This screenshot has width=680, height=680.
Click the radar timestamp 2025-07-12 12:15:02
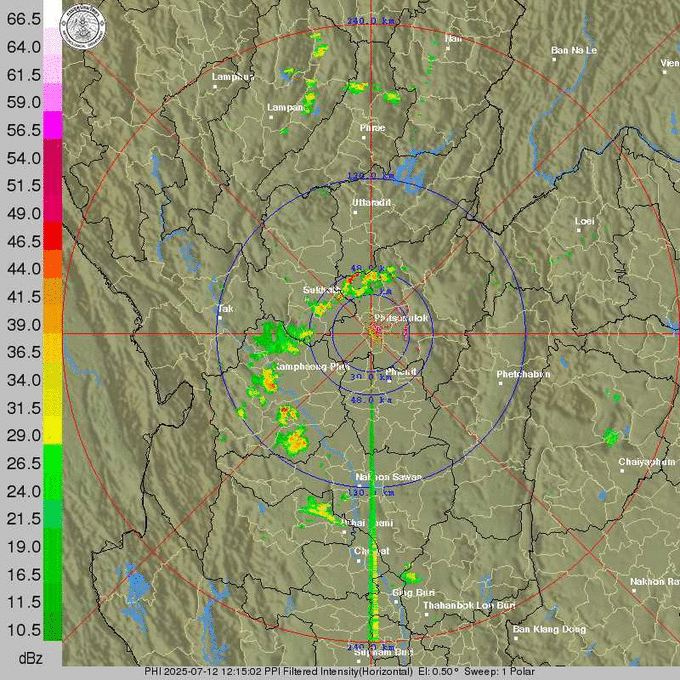[x=212, y=671]
